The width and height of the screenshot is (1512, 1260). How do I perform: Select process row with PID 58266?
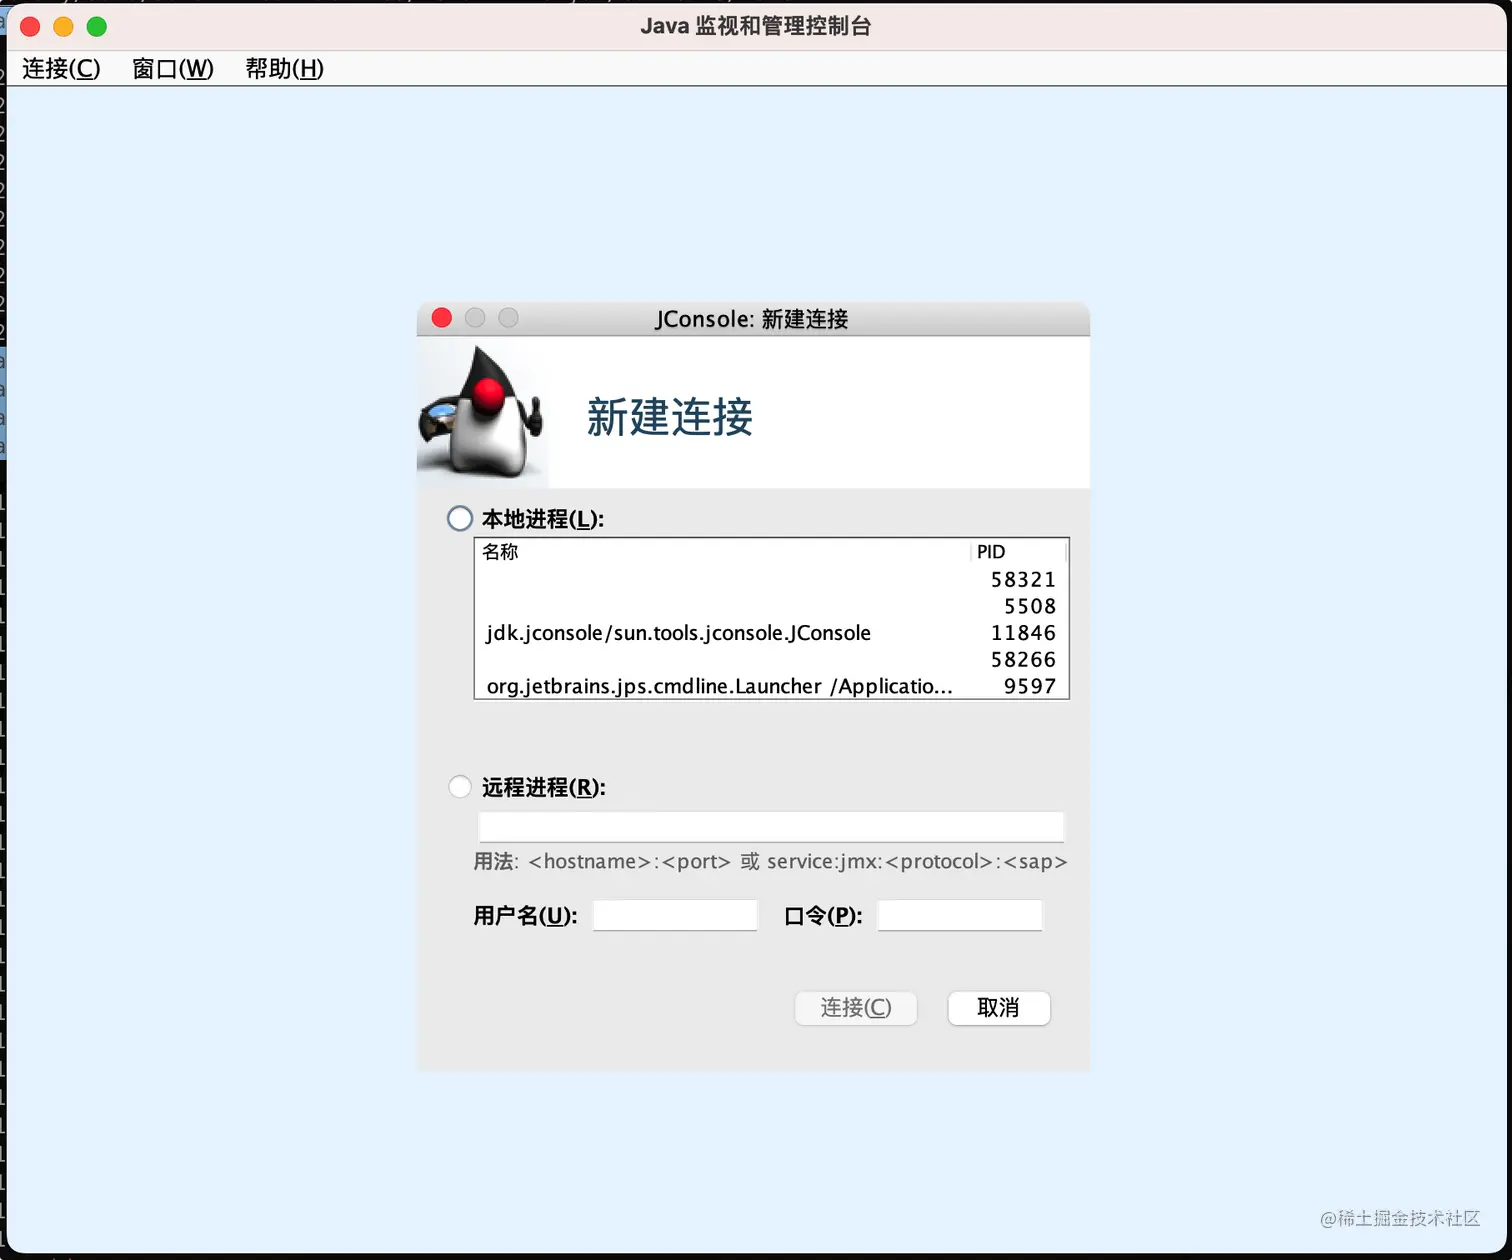[771, 660]
